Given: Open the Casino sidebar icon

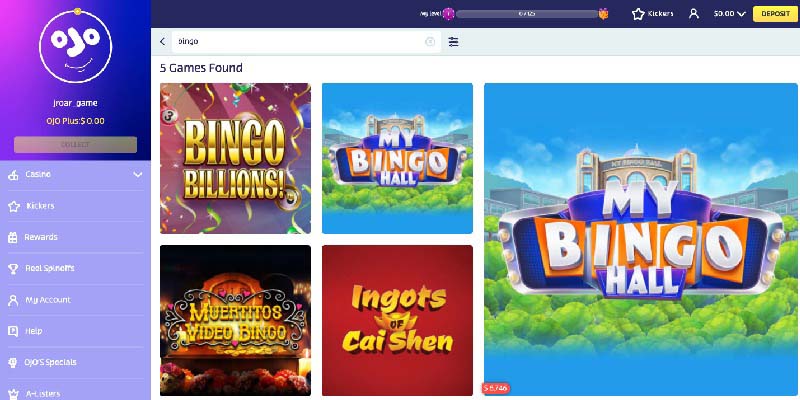Looking at the screenshot, I should pos(13,175).
